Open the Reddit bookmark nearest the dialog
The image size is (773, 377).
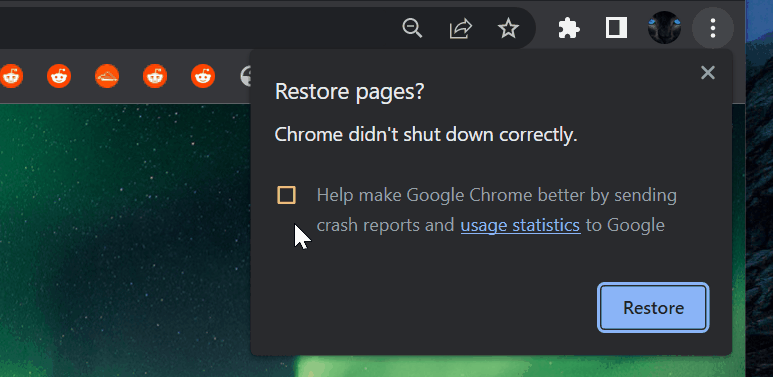pyautogui.click(x=203, y=76)
